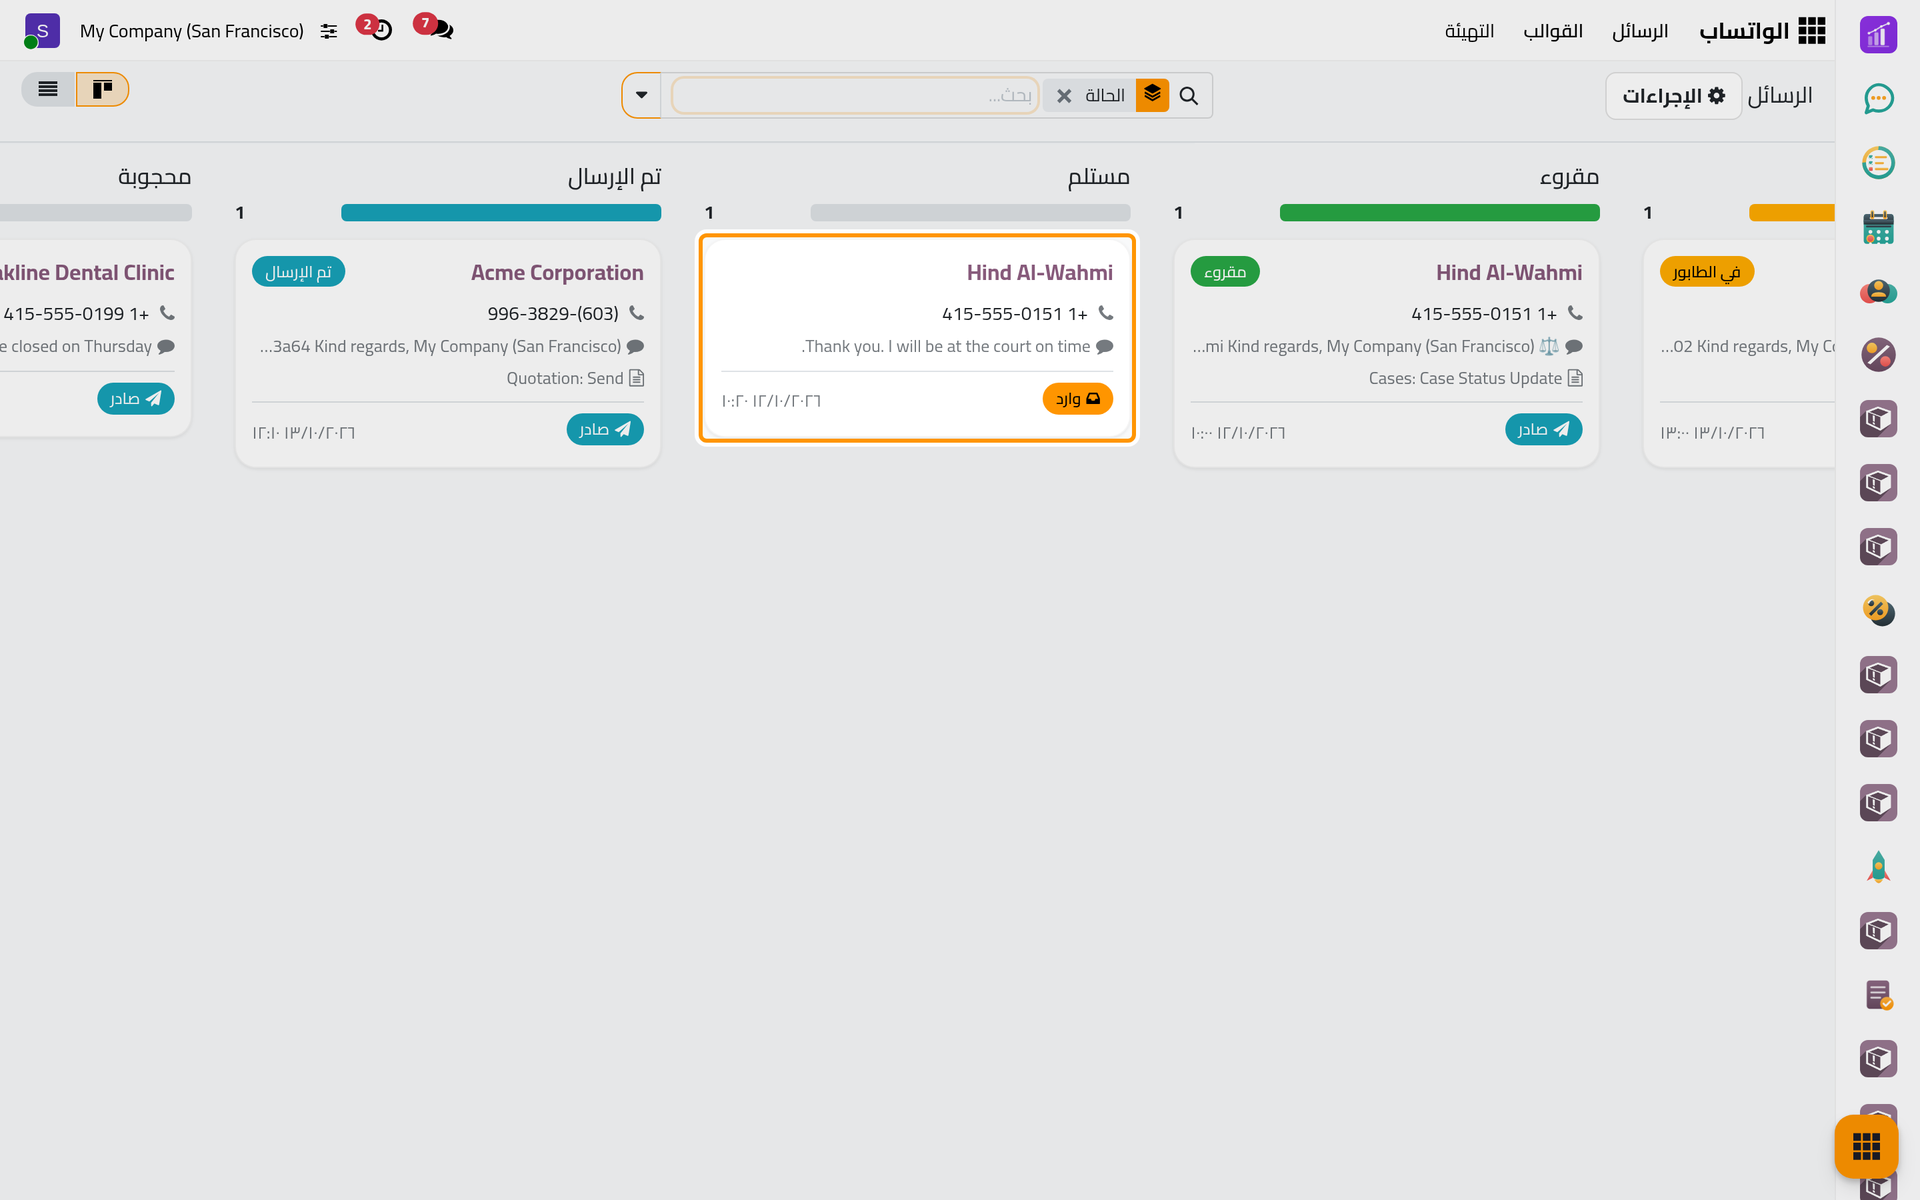Open the Discuss chat bubble sidebar icon
The image size is (1920, 1200).
pyautogui.click(x=1878, y=98)
